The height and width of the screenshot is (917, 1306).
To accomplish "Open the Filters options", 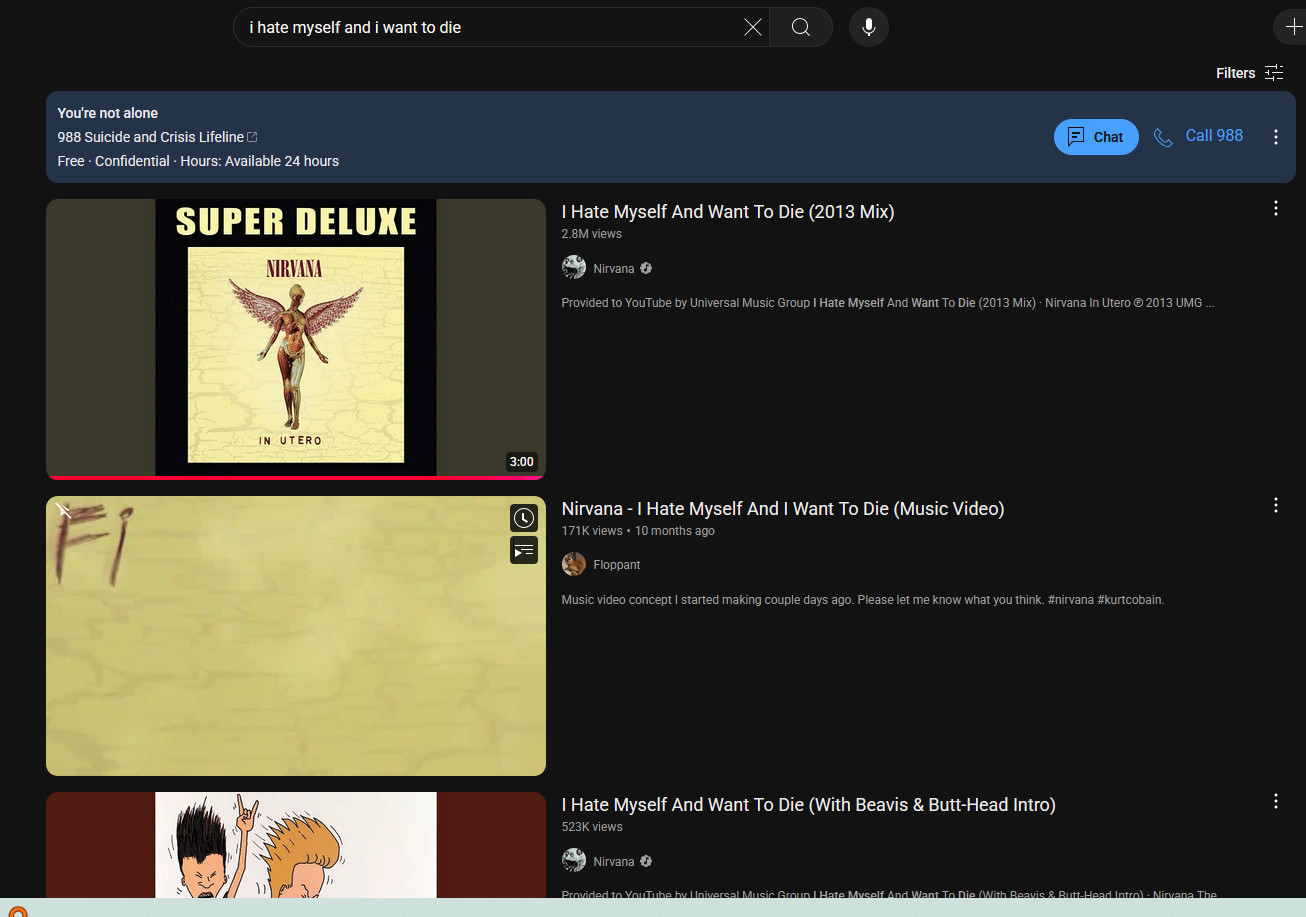I will point(1249,73).
